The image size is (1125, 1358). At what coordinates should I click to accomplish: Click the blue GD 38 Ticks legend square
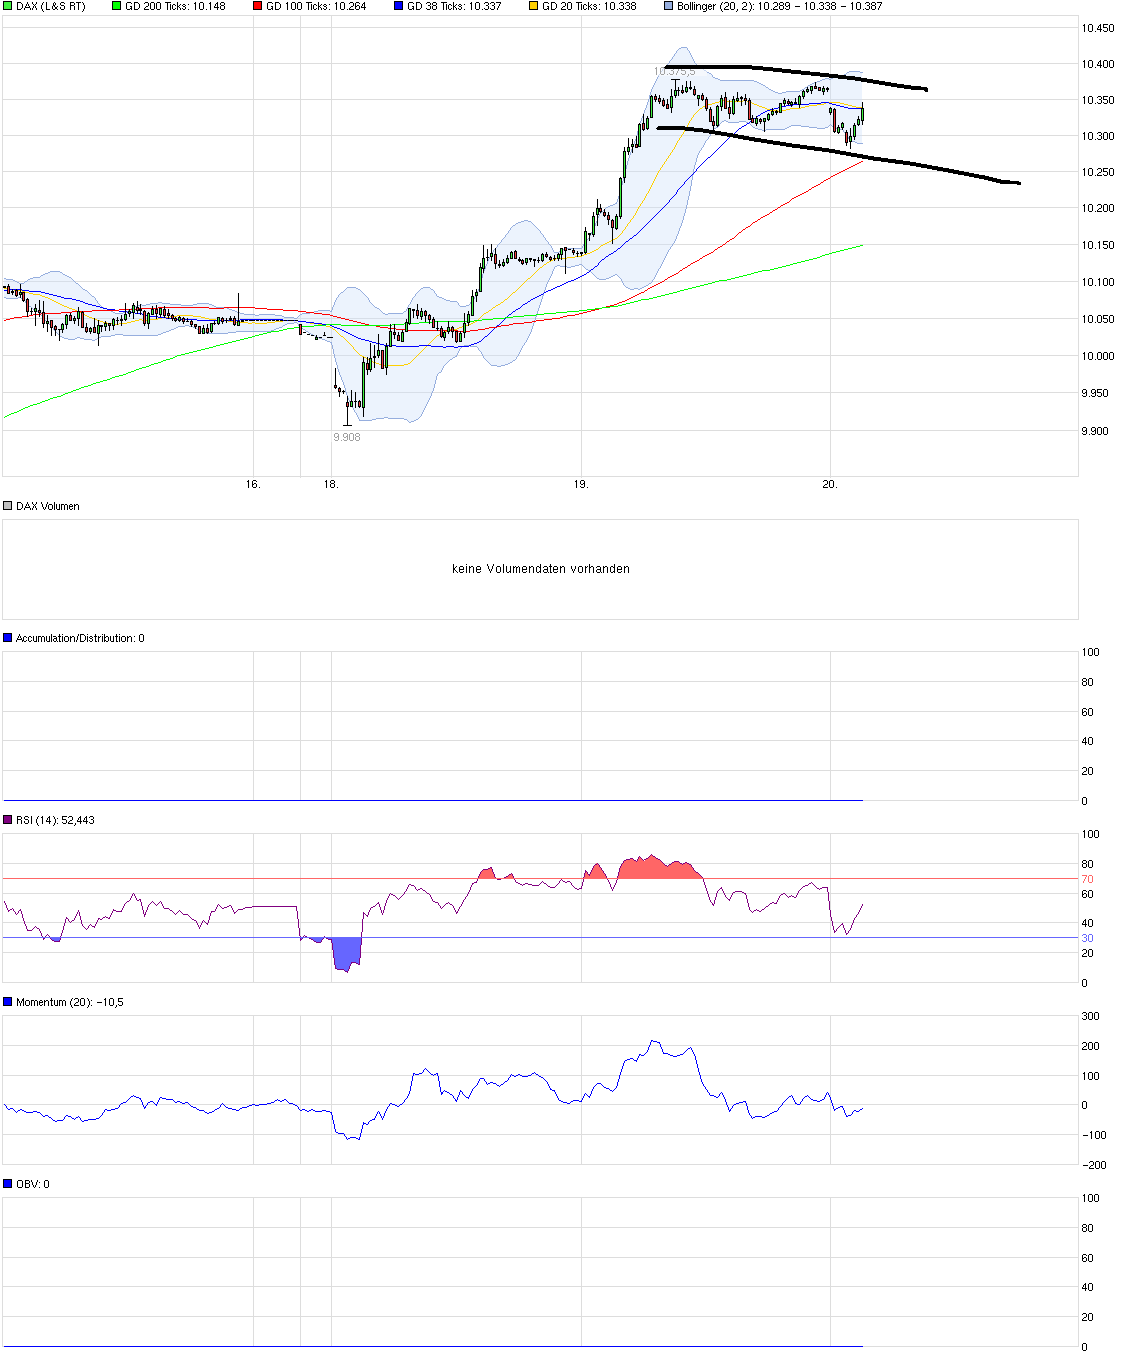(398, 6)
